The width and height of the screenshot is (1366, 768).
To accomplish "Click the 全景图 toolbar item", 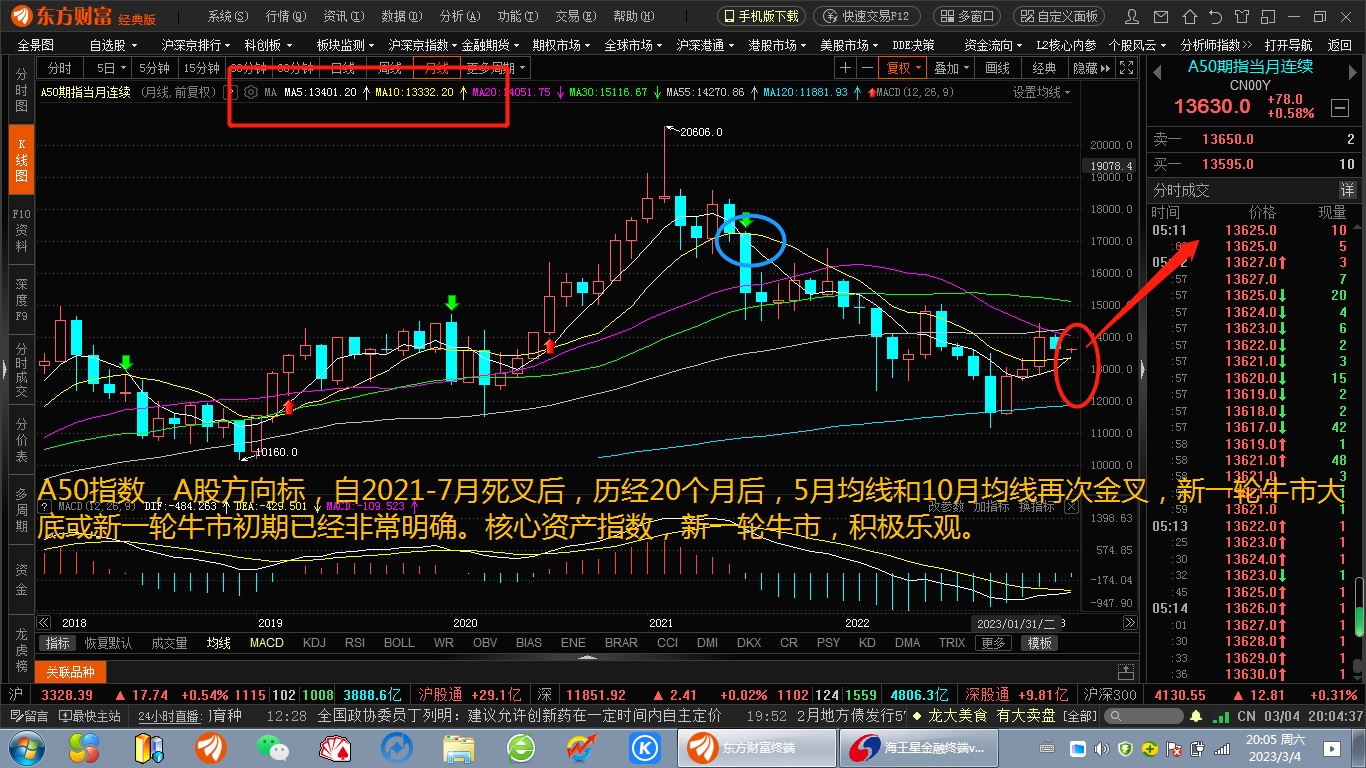I will (x=36, y=45).
